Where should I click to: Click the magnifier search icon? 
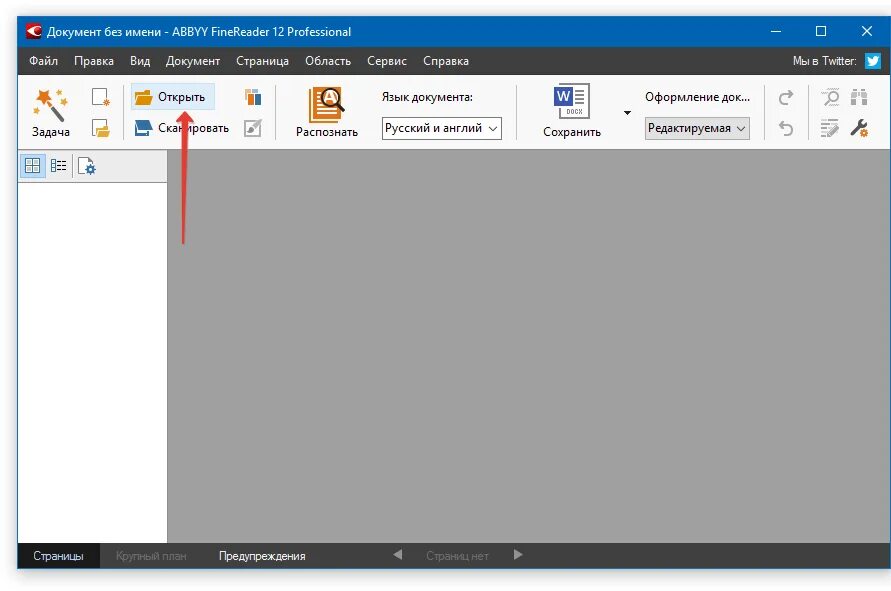click(x=830, y=97)
